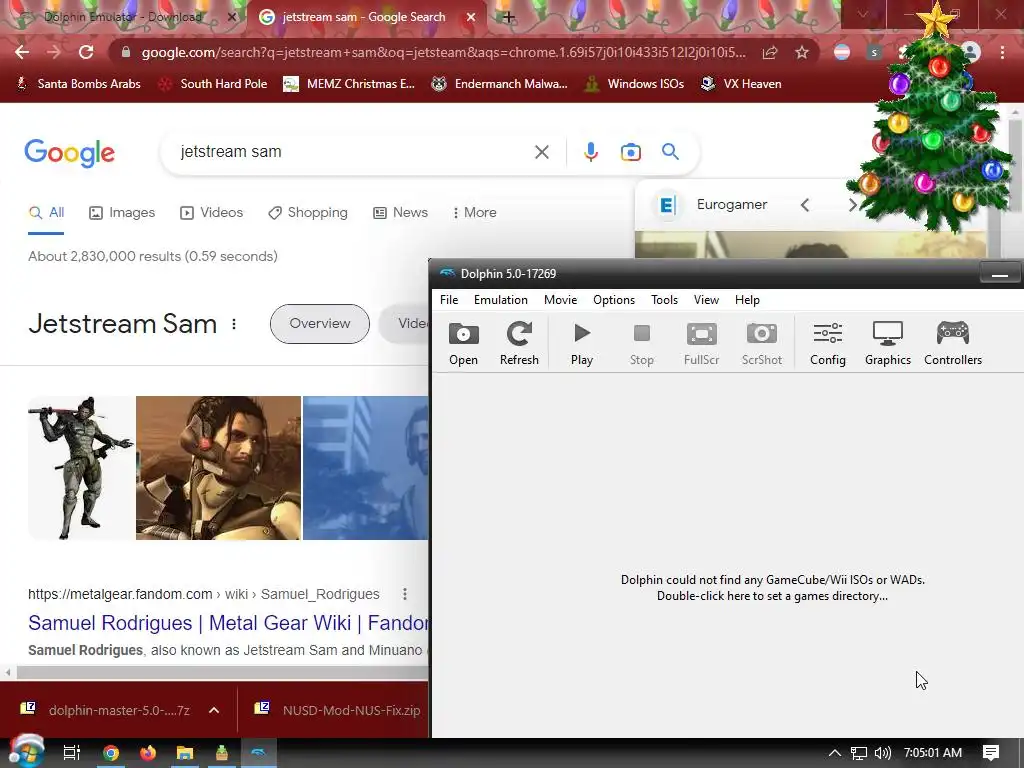
Task: Go forward in Chrome
Action: pos(54,52)
